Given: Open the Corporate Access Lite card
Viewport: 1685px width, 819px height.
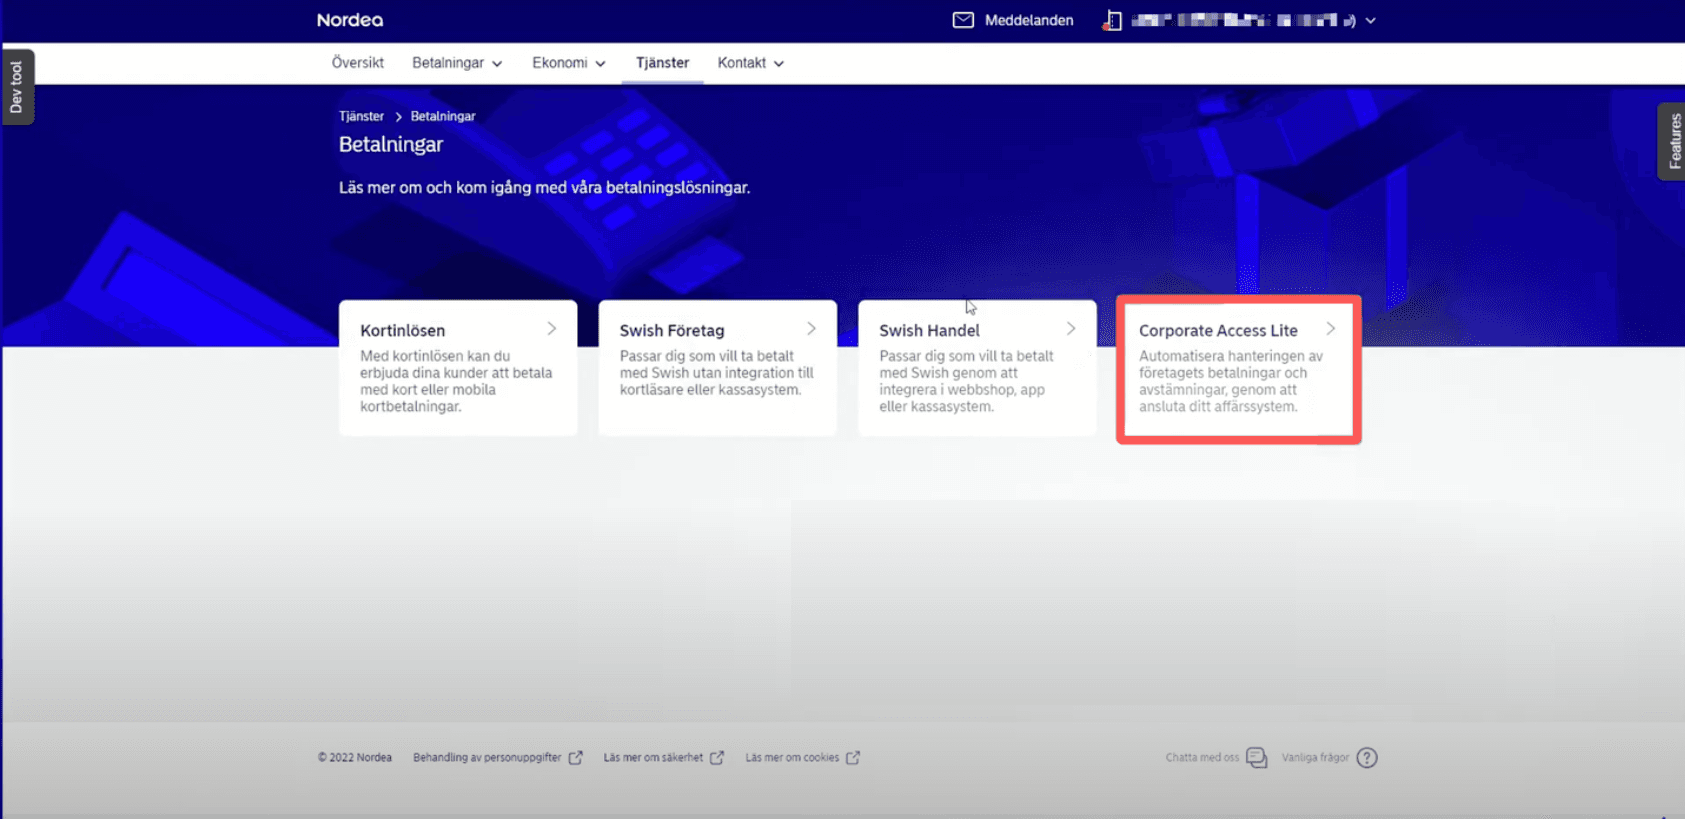Looking at the screenshot, I should click(1239, 369).
